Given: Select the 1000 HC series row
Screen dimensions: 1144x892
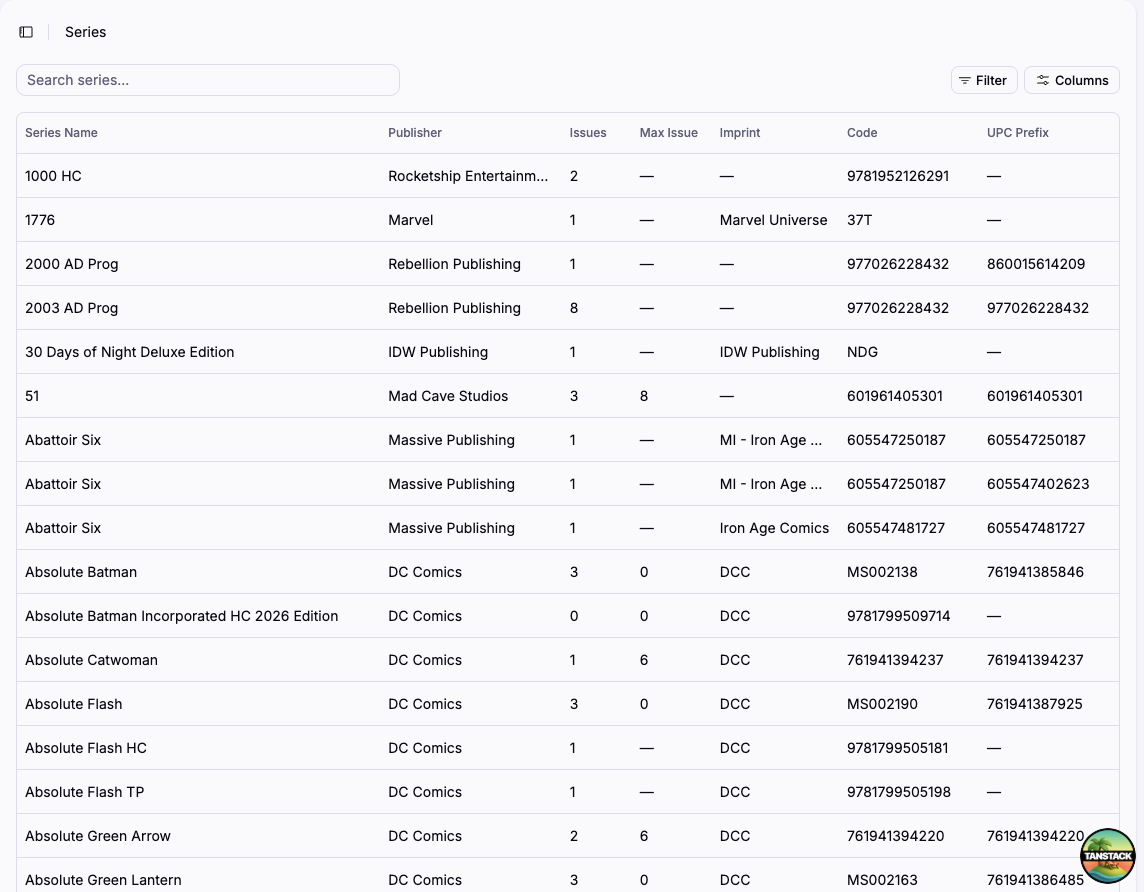Looking at the screenshot, I should (x=568, y=176).
